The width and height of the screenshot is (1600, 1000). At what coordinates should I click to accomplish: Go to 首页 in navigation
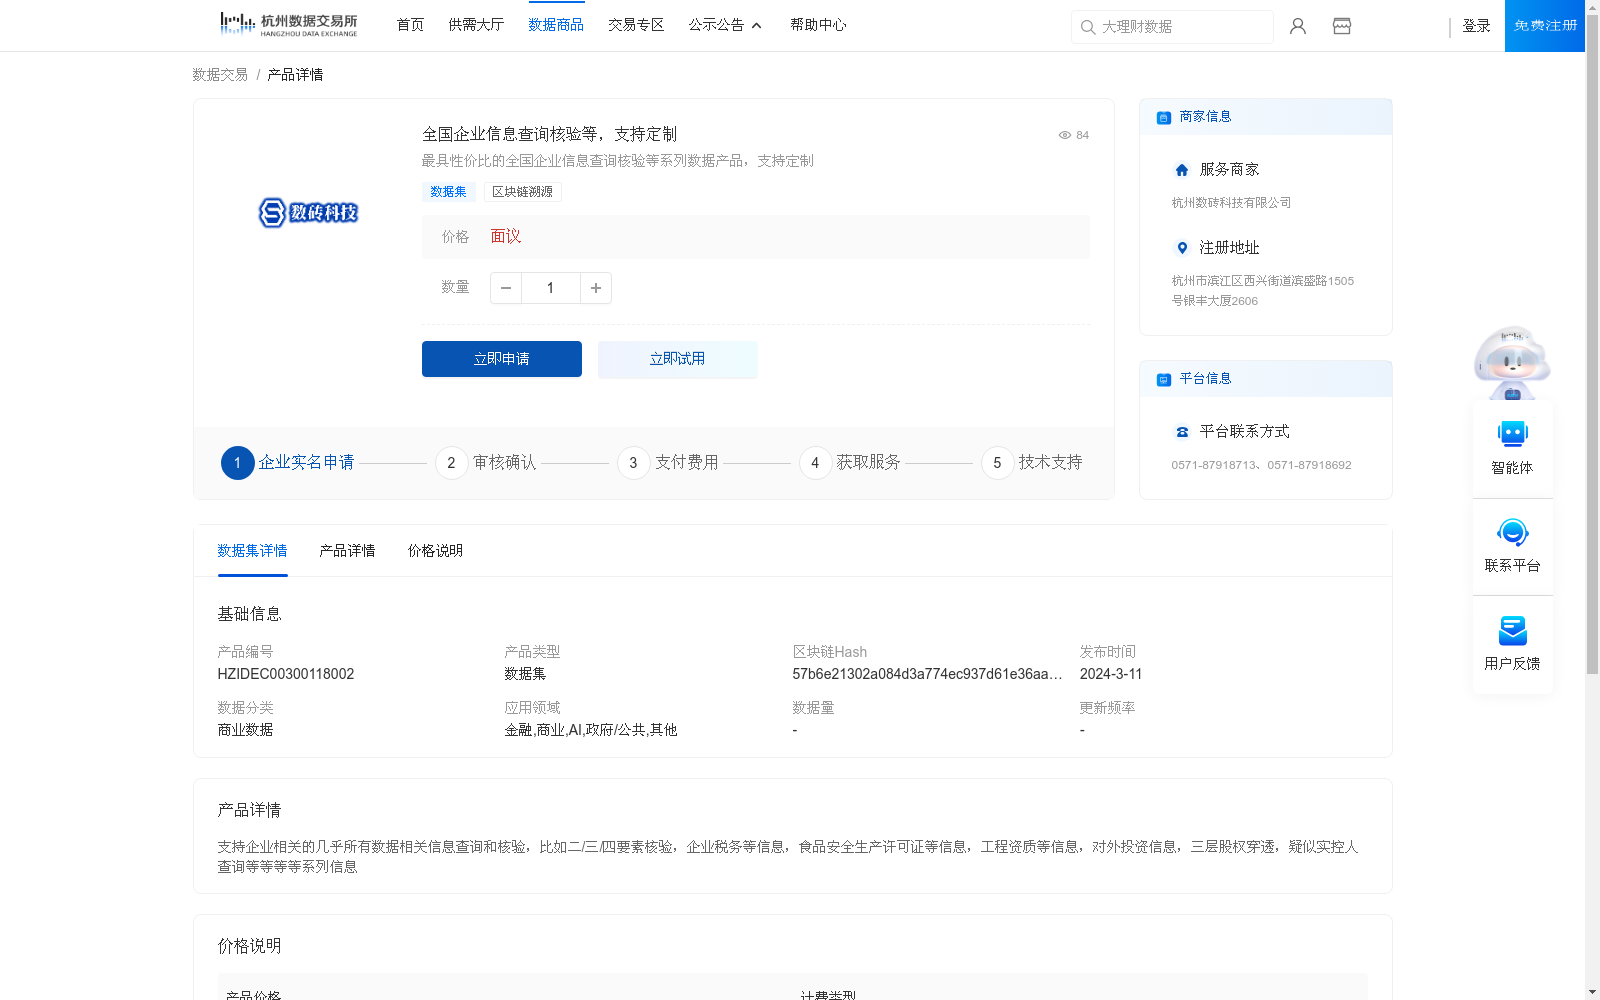[x=410, y=25]
